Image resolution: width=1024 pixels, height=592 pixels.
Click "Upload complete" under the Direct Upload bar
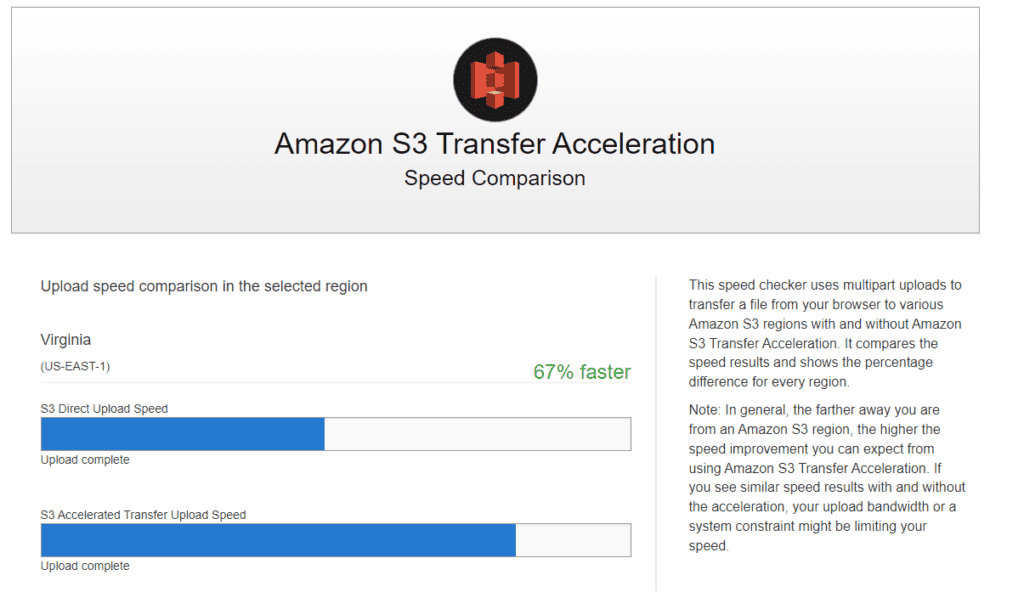pos(85,460)
